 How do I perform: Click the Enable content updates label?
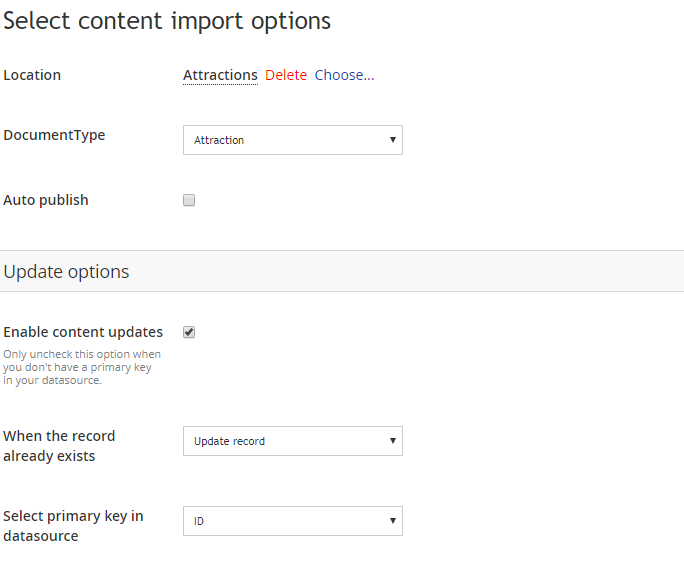[83, 332]
